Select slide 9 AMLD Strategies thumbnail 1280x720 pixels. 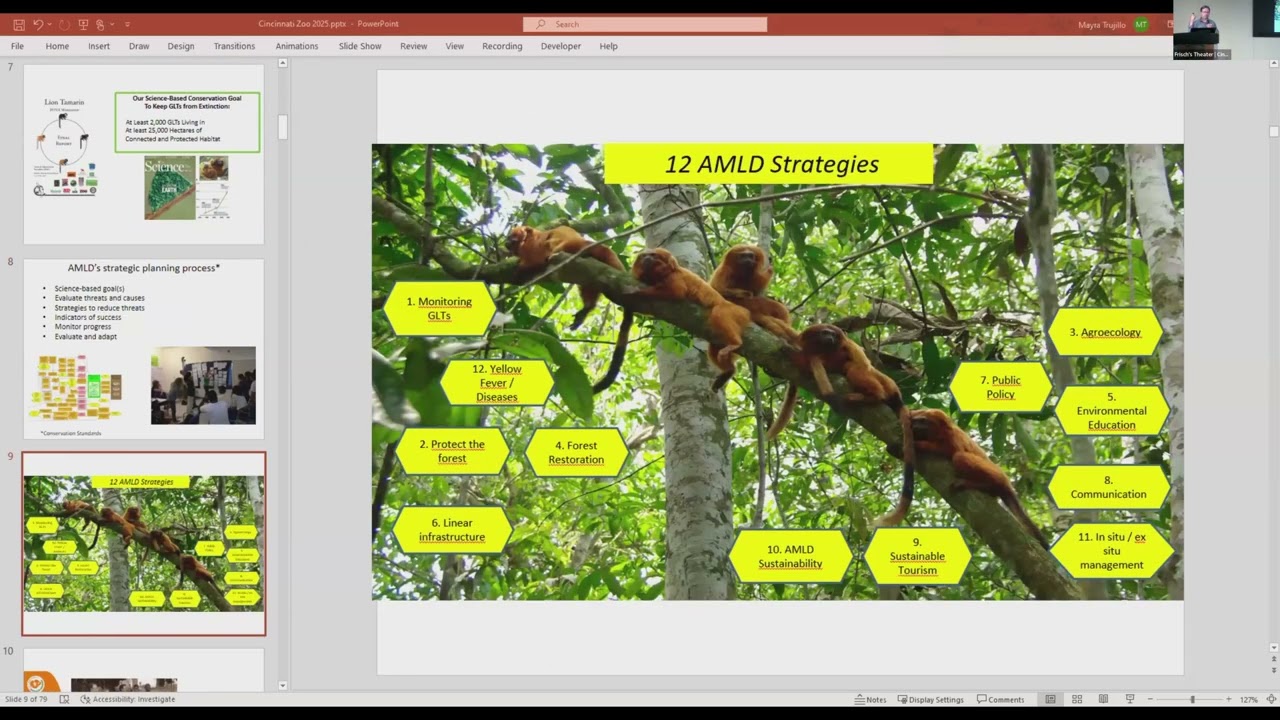[x=144, y=544]
